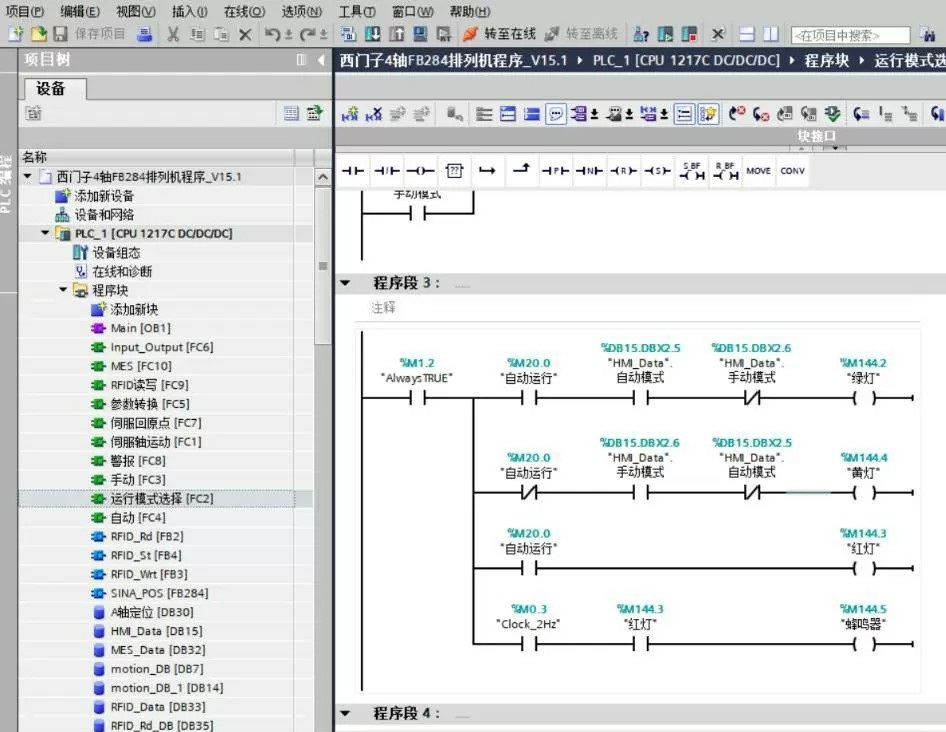Click the go offline (转至离线) button
The width and height of the screenshot is (946, 732).
point(581,34)
